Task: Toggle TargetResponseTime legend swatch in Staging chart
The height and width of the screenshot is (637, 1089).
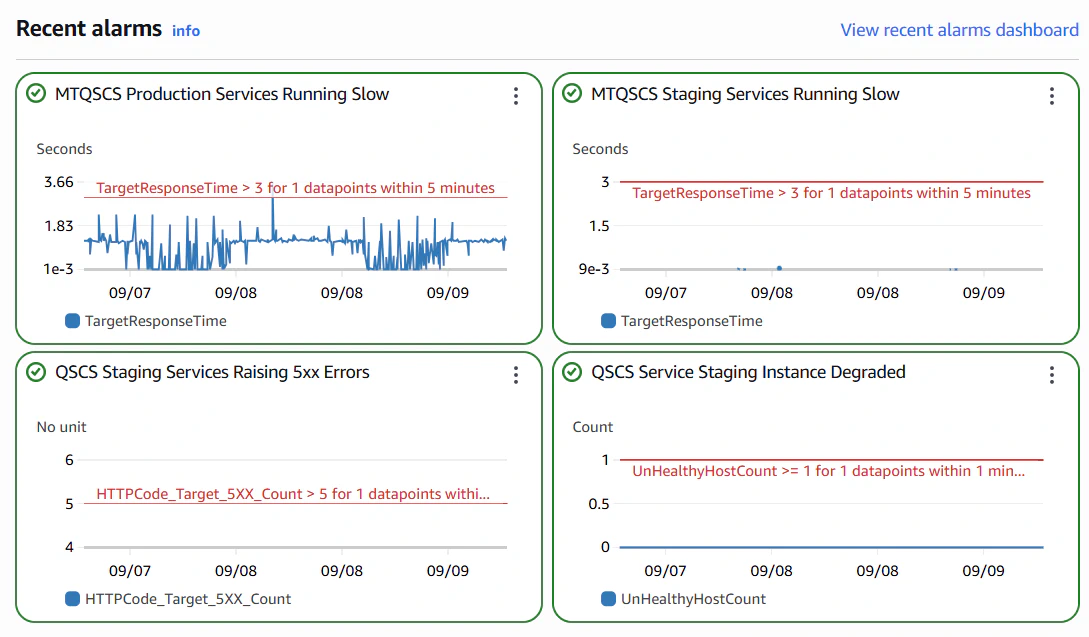Action: [x=608, y=321]
